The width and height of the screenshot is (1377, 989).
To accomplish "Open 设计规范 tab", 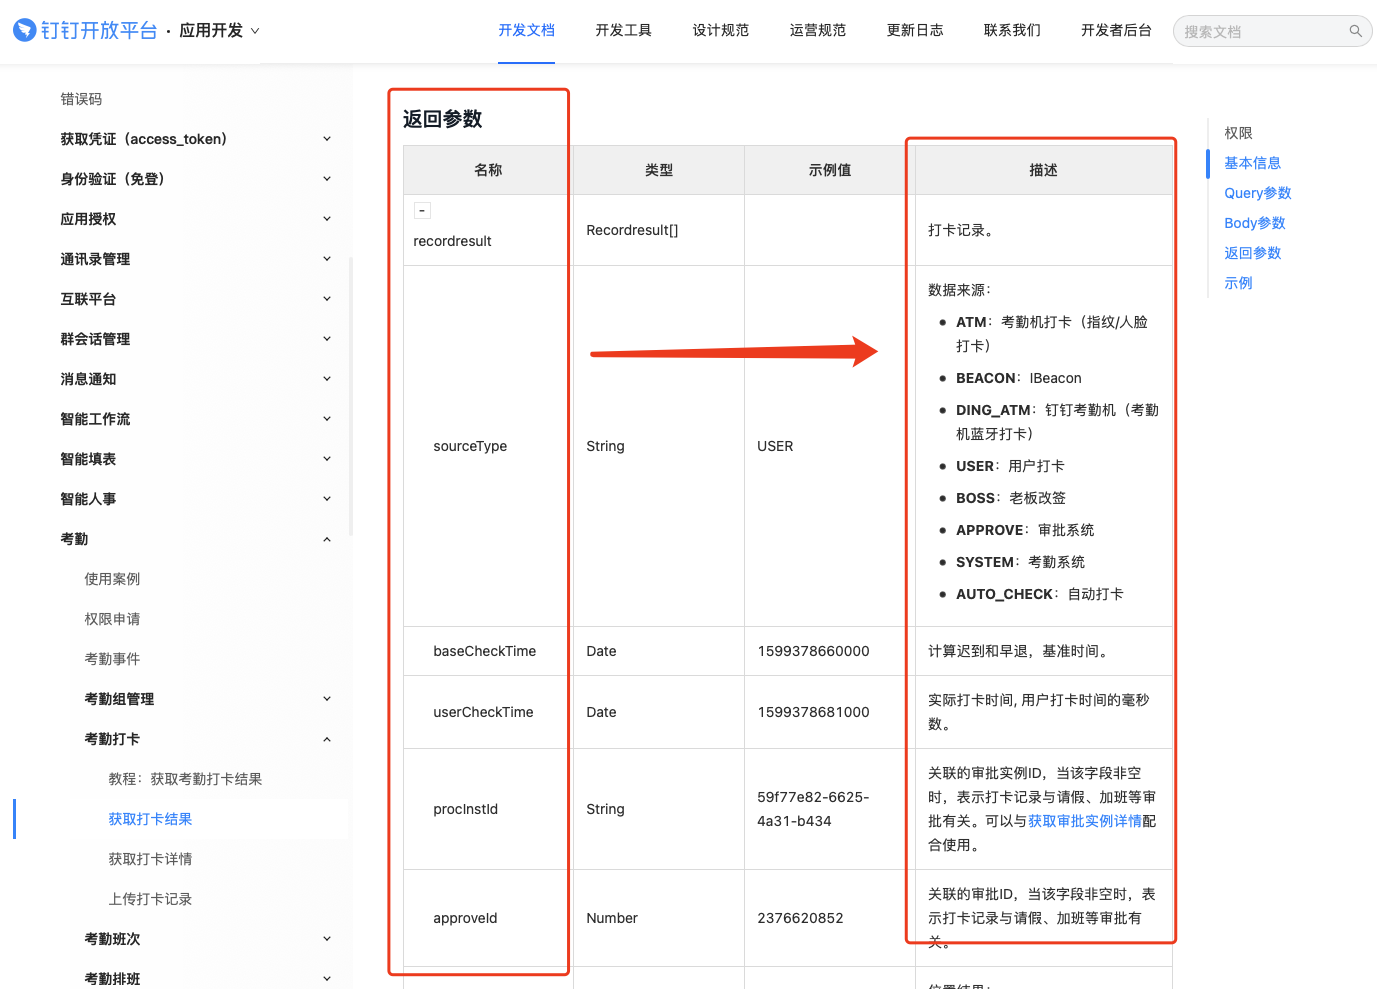I will [720, 31].
